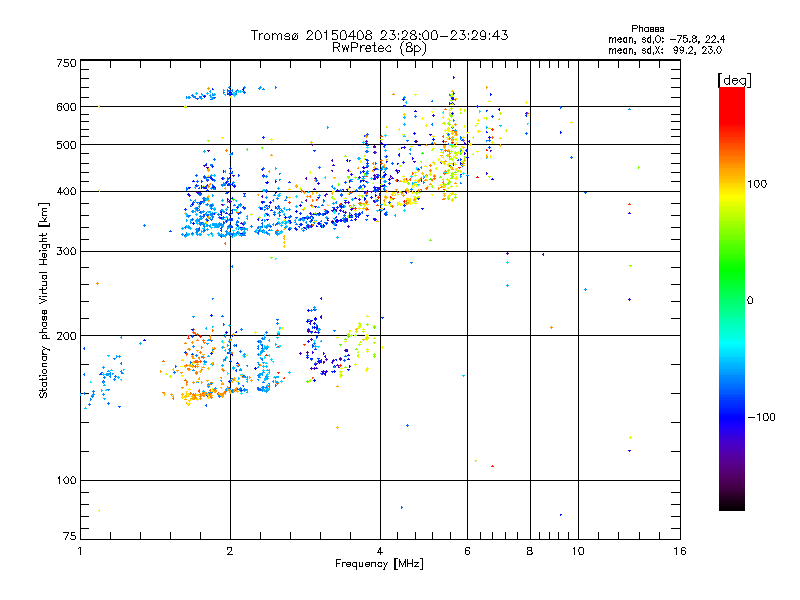The width and height of the screenshot is (800, 600).
Task: Click the x-axis '2' tick label
Action: (230, 551)
